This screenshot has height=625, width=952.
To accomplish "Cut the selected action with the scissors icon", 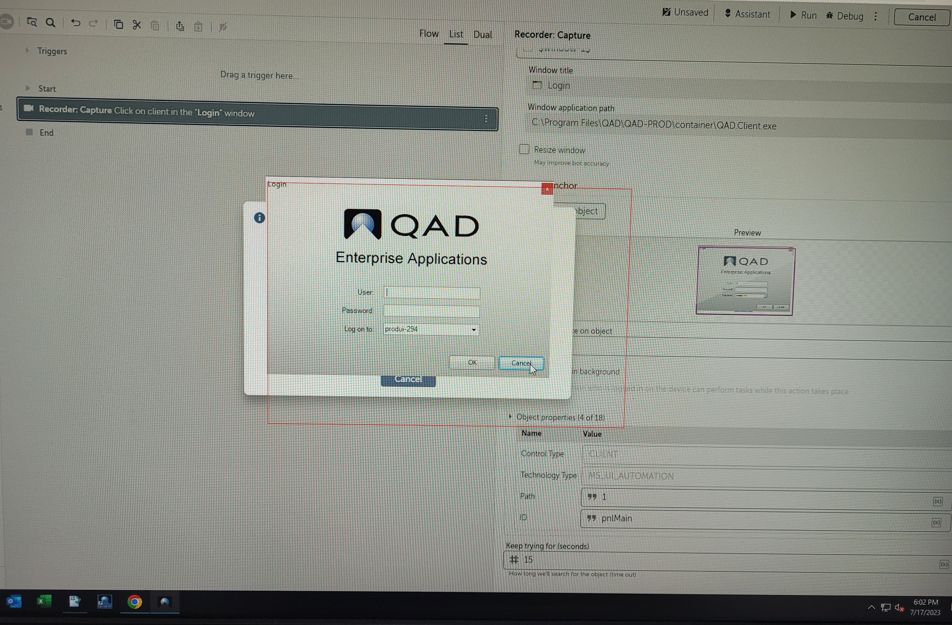I will pyautogui.click(x=137, y=25).
